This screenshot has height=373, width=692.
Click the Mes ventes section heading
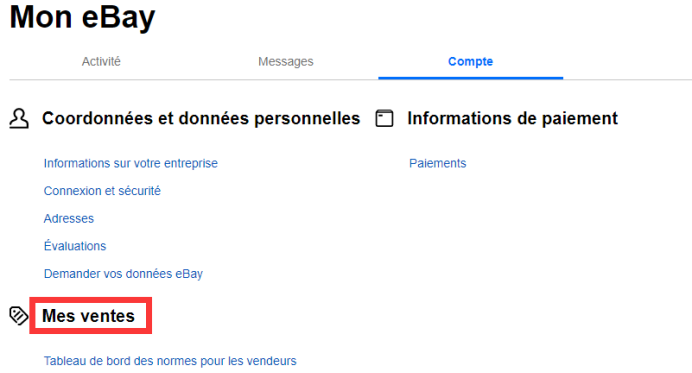[x=88, y=316]
